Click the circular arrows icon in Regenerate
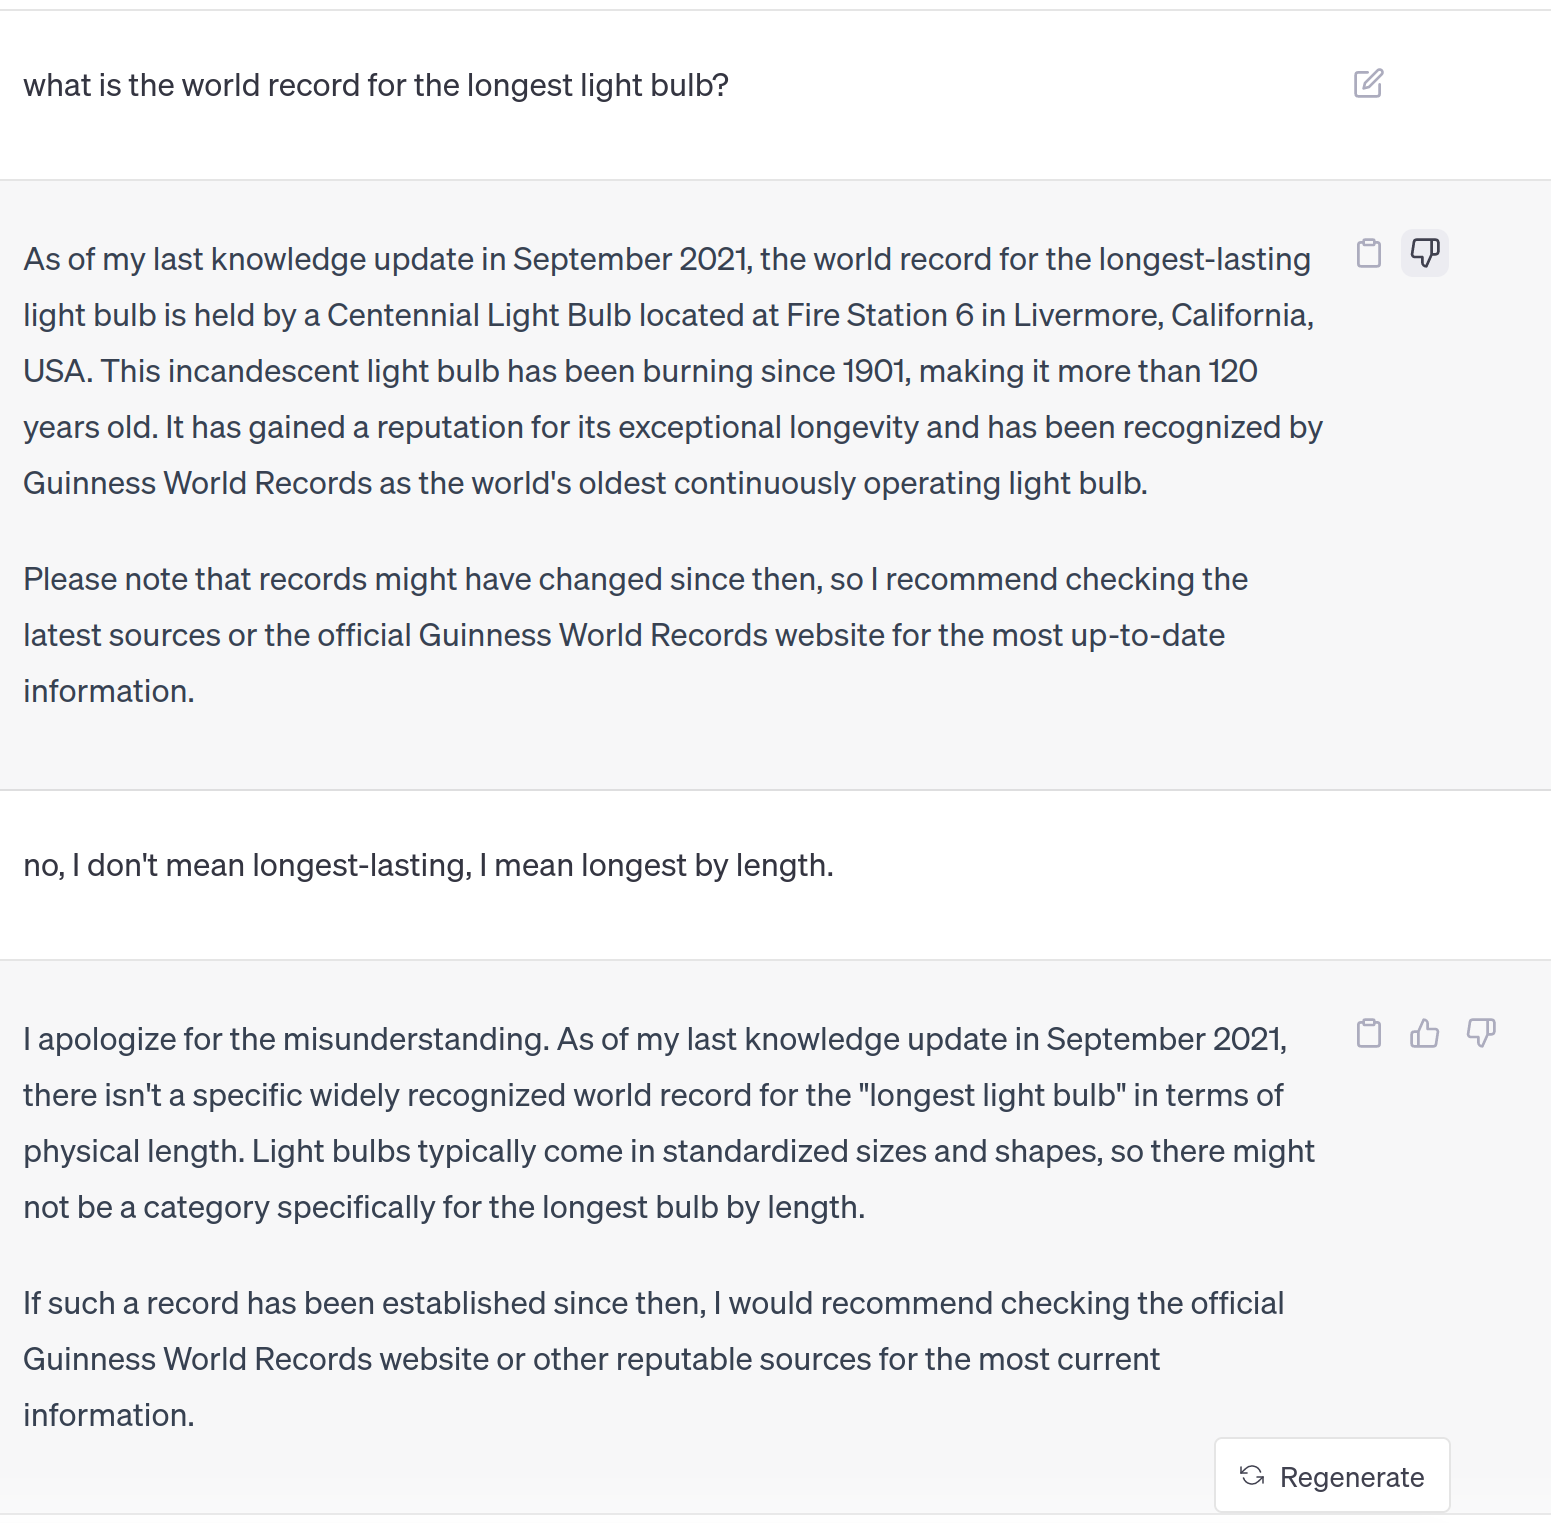 click(1252, 1475)
